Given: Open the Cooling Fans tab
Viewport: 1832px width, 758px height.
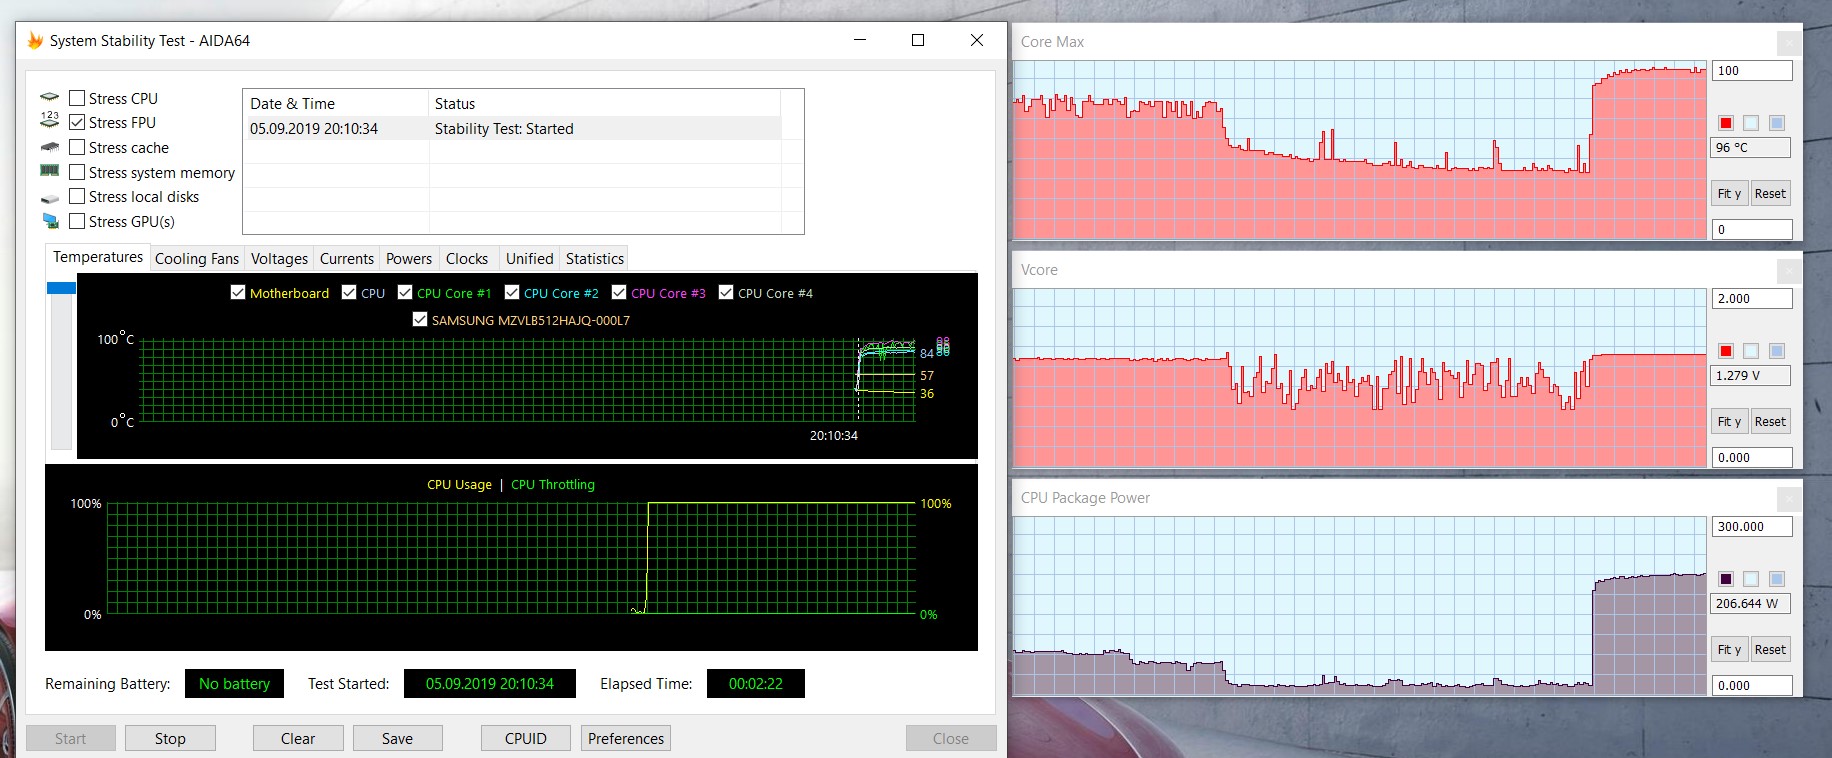Looking at the screenshot, I should (197, 258).
